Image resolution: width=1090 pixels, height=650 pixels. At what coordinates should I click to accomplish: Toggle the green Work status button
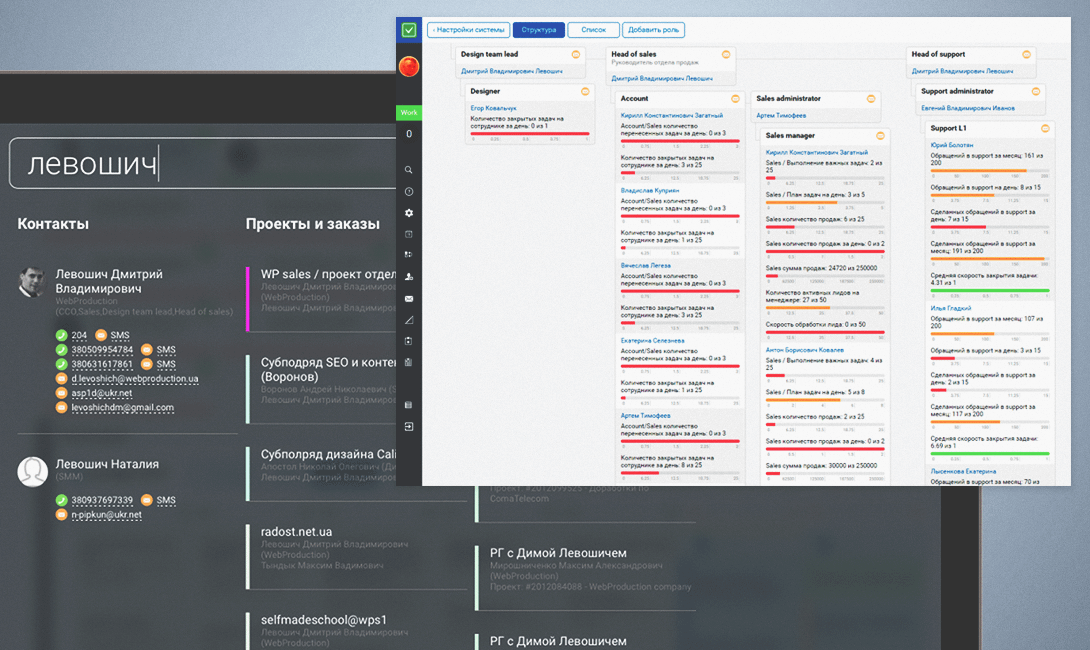(x=409, y=112)
